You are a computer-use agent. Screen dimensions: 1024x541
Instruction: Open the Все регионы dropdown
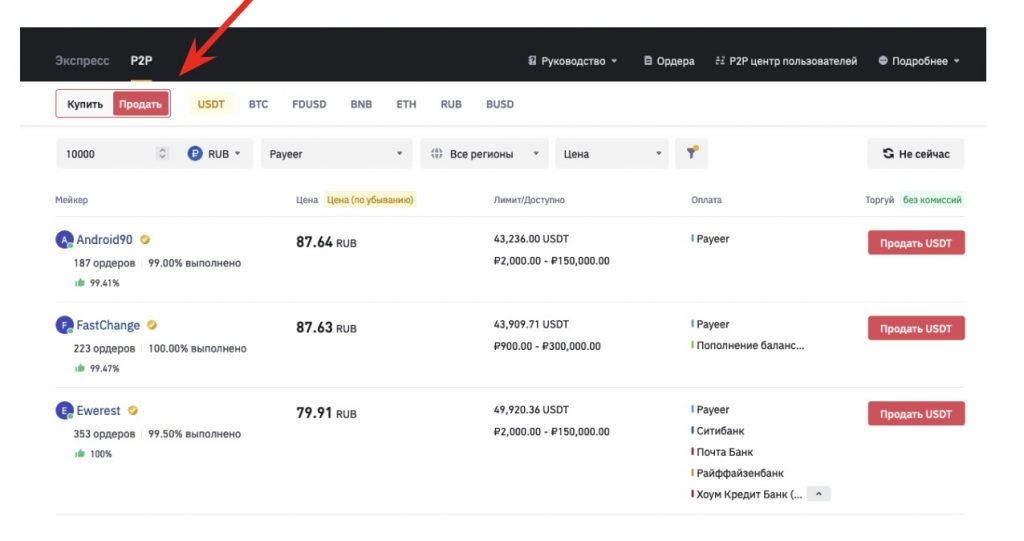485,154
